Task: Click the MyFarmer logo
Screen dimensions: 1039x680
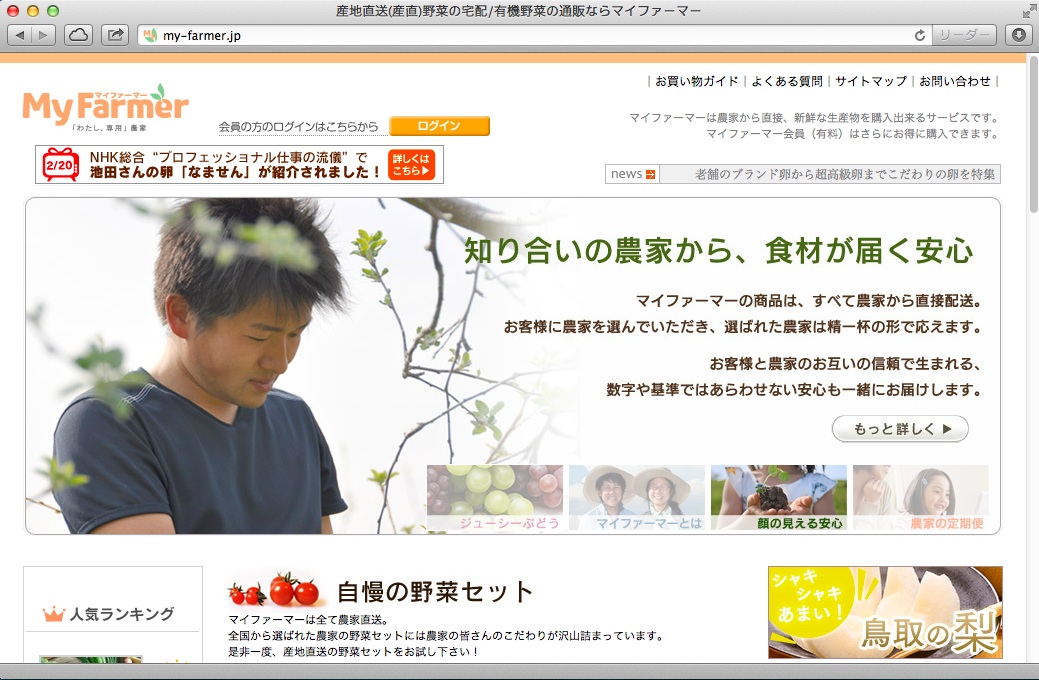Action: (105, 108)
